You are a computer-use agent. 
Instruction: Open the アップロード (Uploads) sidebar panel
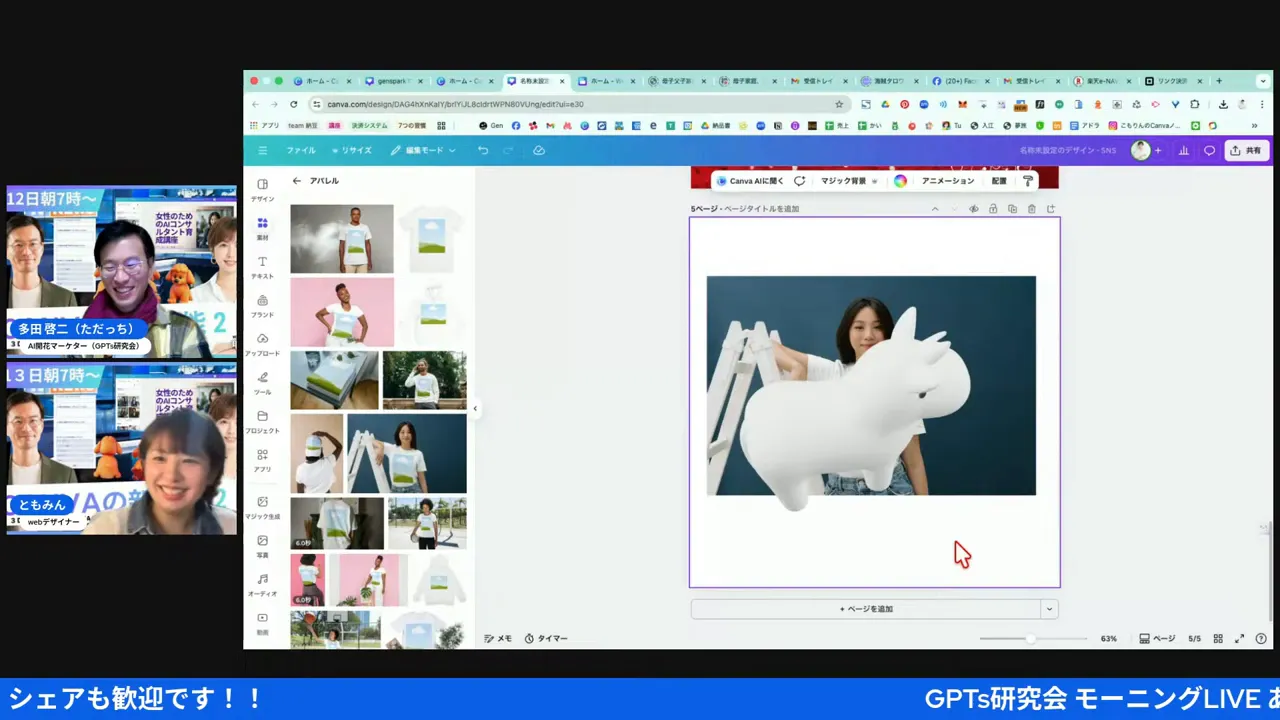pos(262,344)
